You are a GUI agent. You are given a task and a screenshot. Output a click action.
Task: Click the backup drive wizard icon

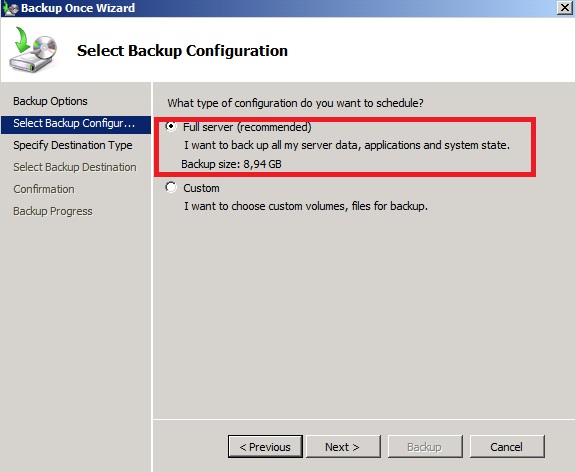coord(33,50)
